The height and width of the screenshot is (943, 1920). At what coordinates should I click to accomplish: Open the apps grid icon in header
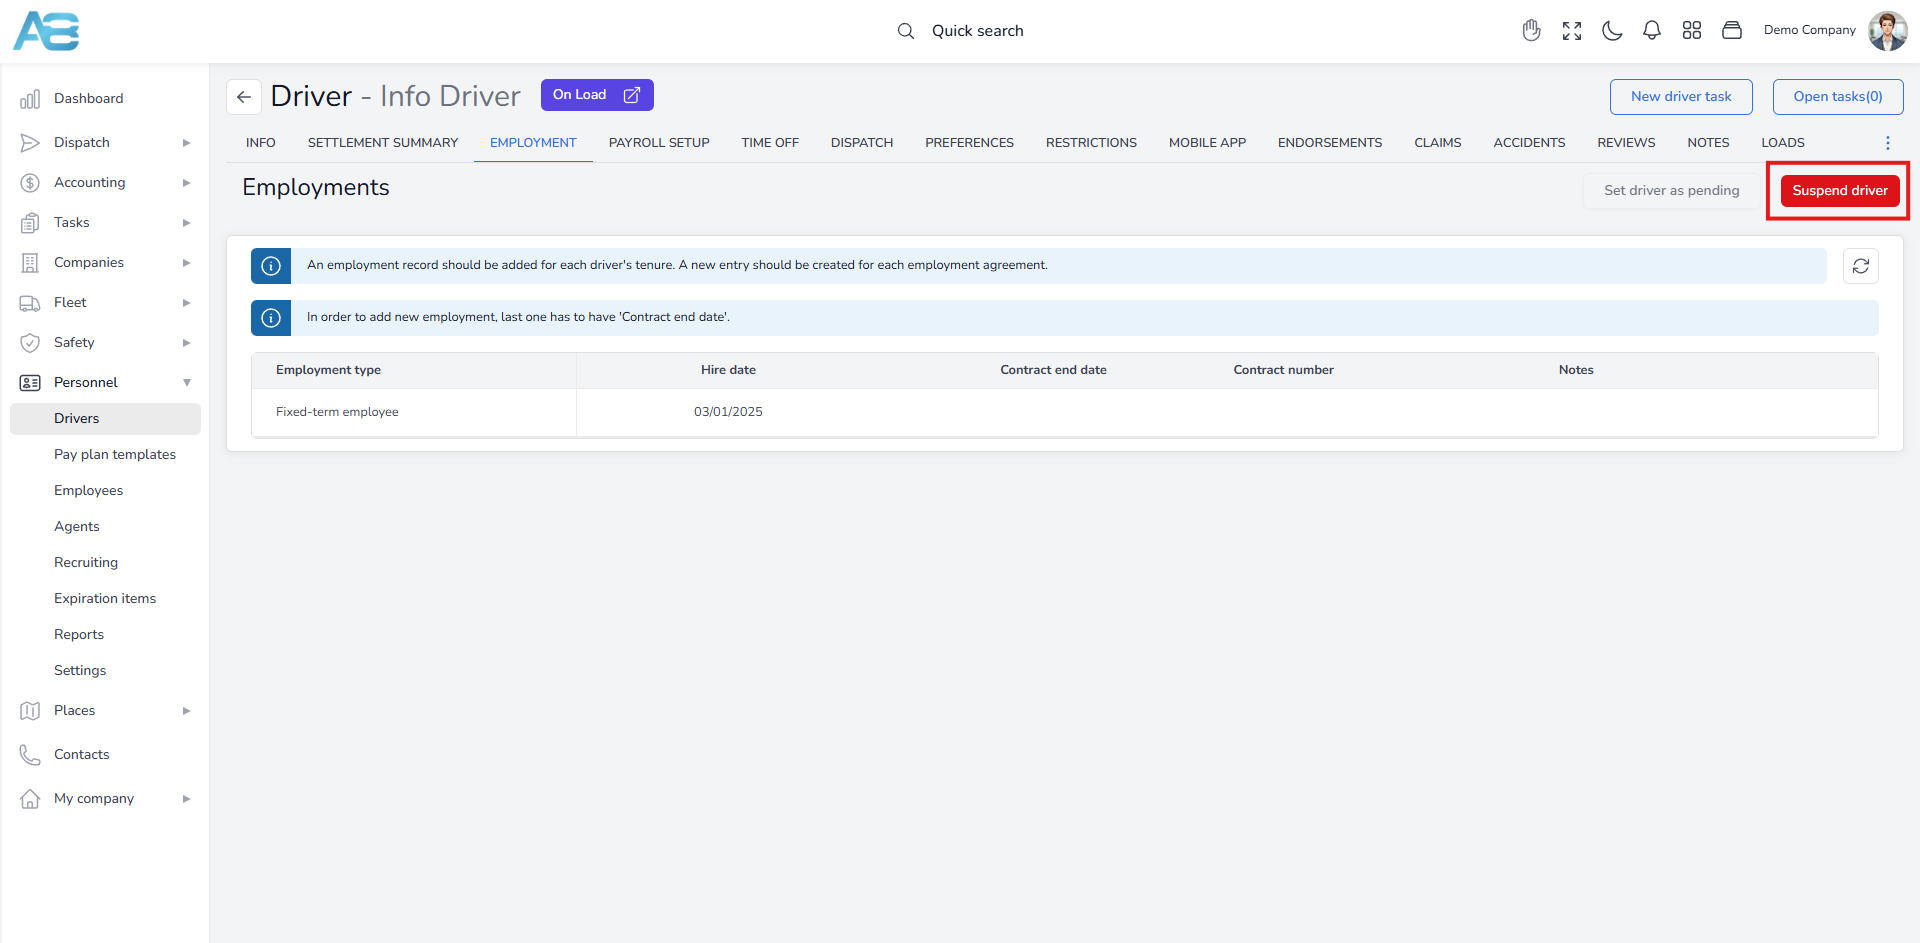(x=1691, y=31)
